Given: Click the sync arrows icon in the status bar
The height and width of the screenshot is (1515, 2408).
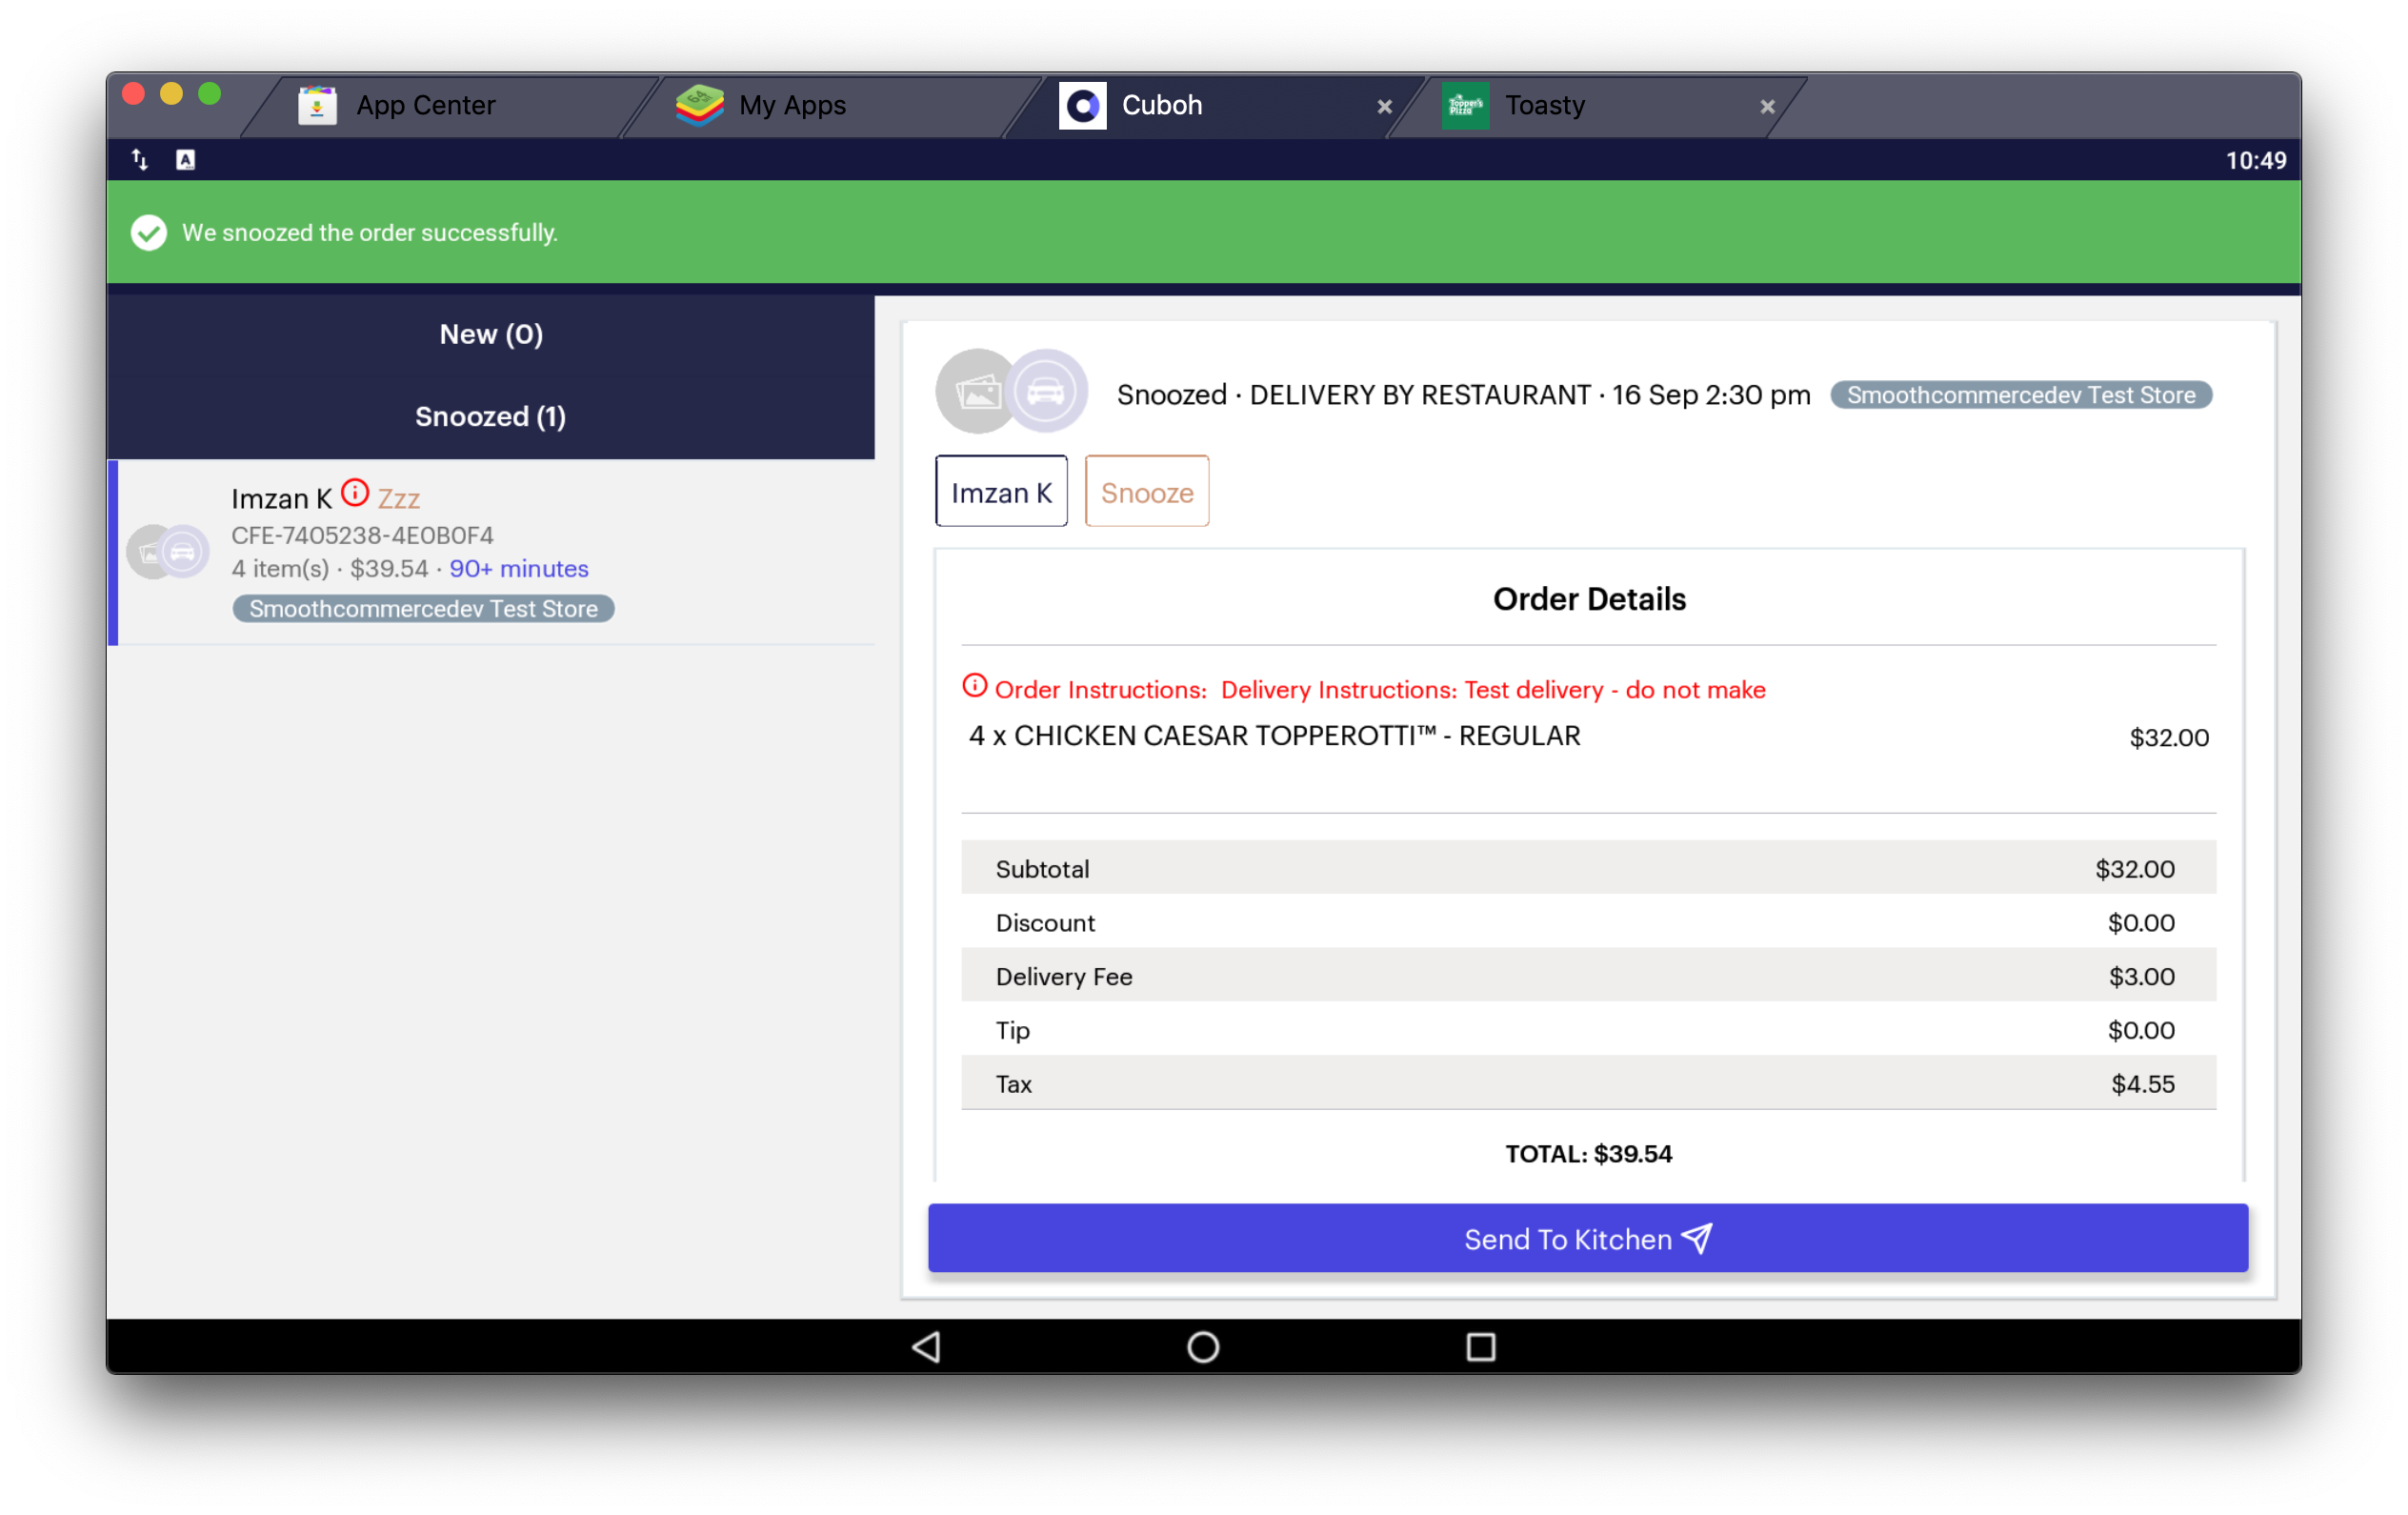Looking at the screenshot, I should click(x=139, y=159).
